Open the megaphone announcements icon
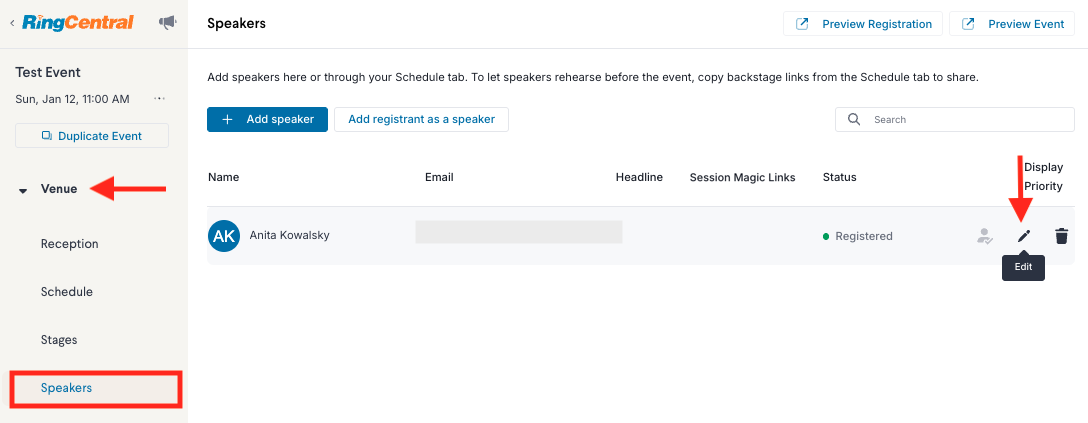 (x=167, y=24)
